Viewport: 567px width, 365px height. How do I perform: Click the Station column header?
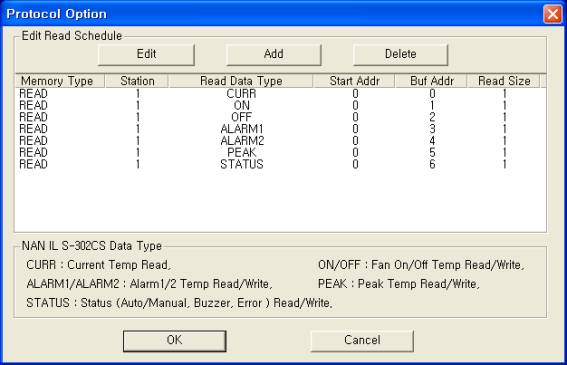(137, 81)
